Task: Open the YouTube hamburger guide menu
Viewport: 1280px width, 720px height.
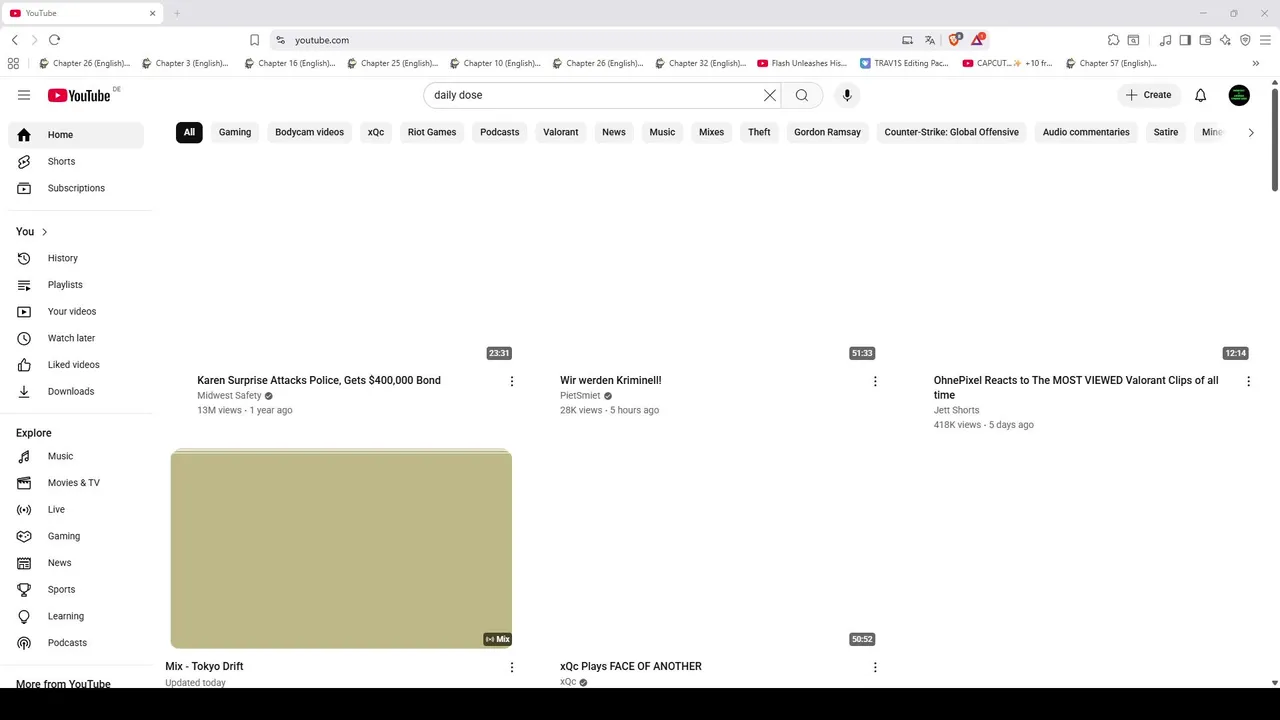Action: (x=24, y=95)
